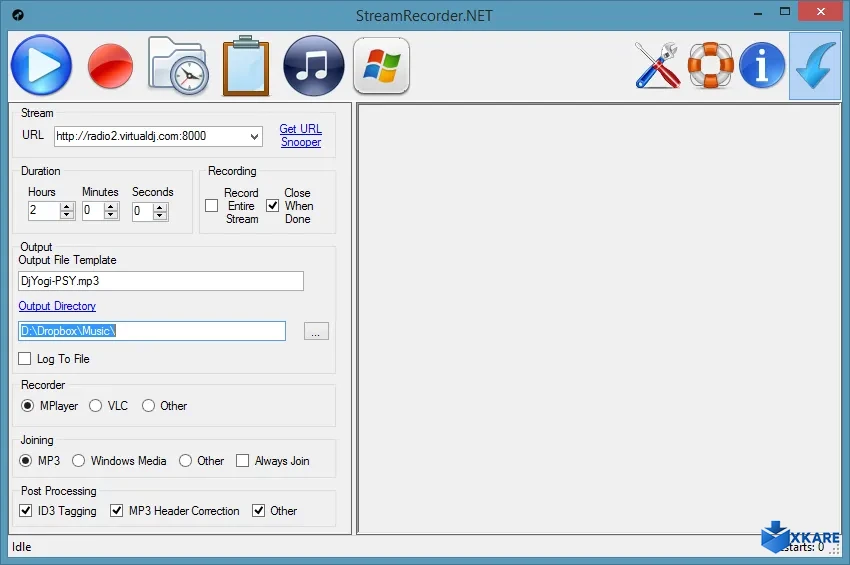This screenshot has height=565, width=850.
Task: Click the output directory path field
Action: point(152,331)
